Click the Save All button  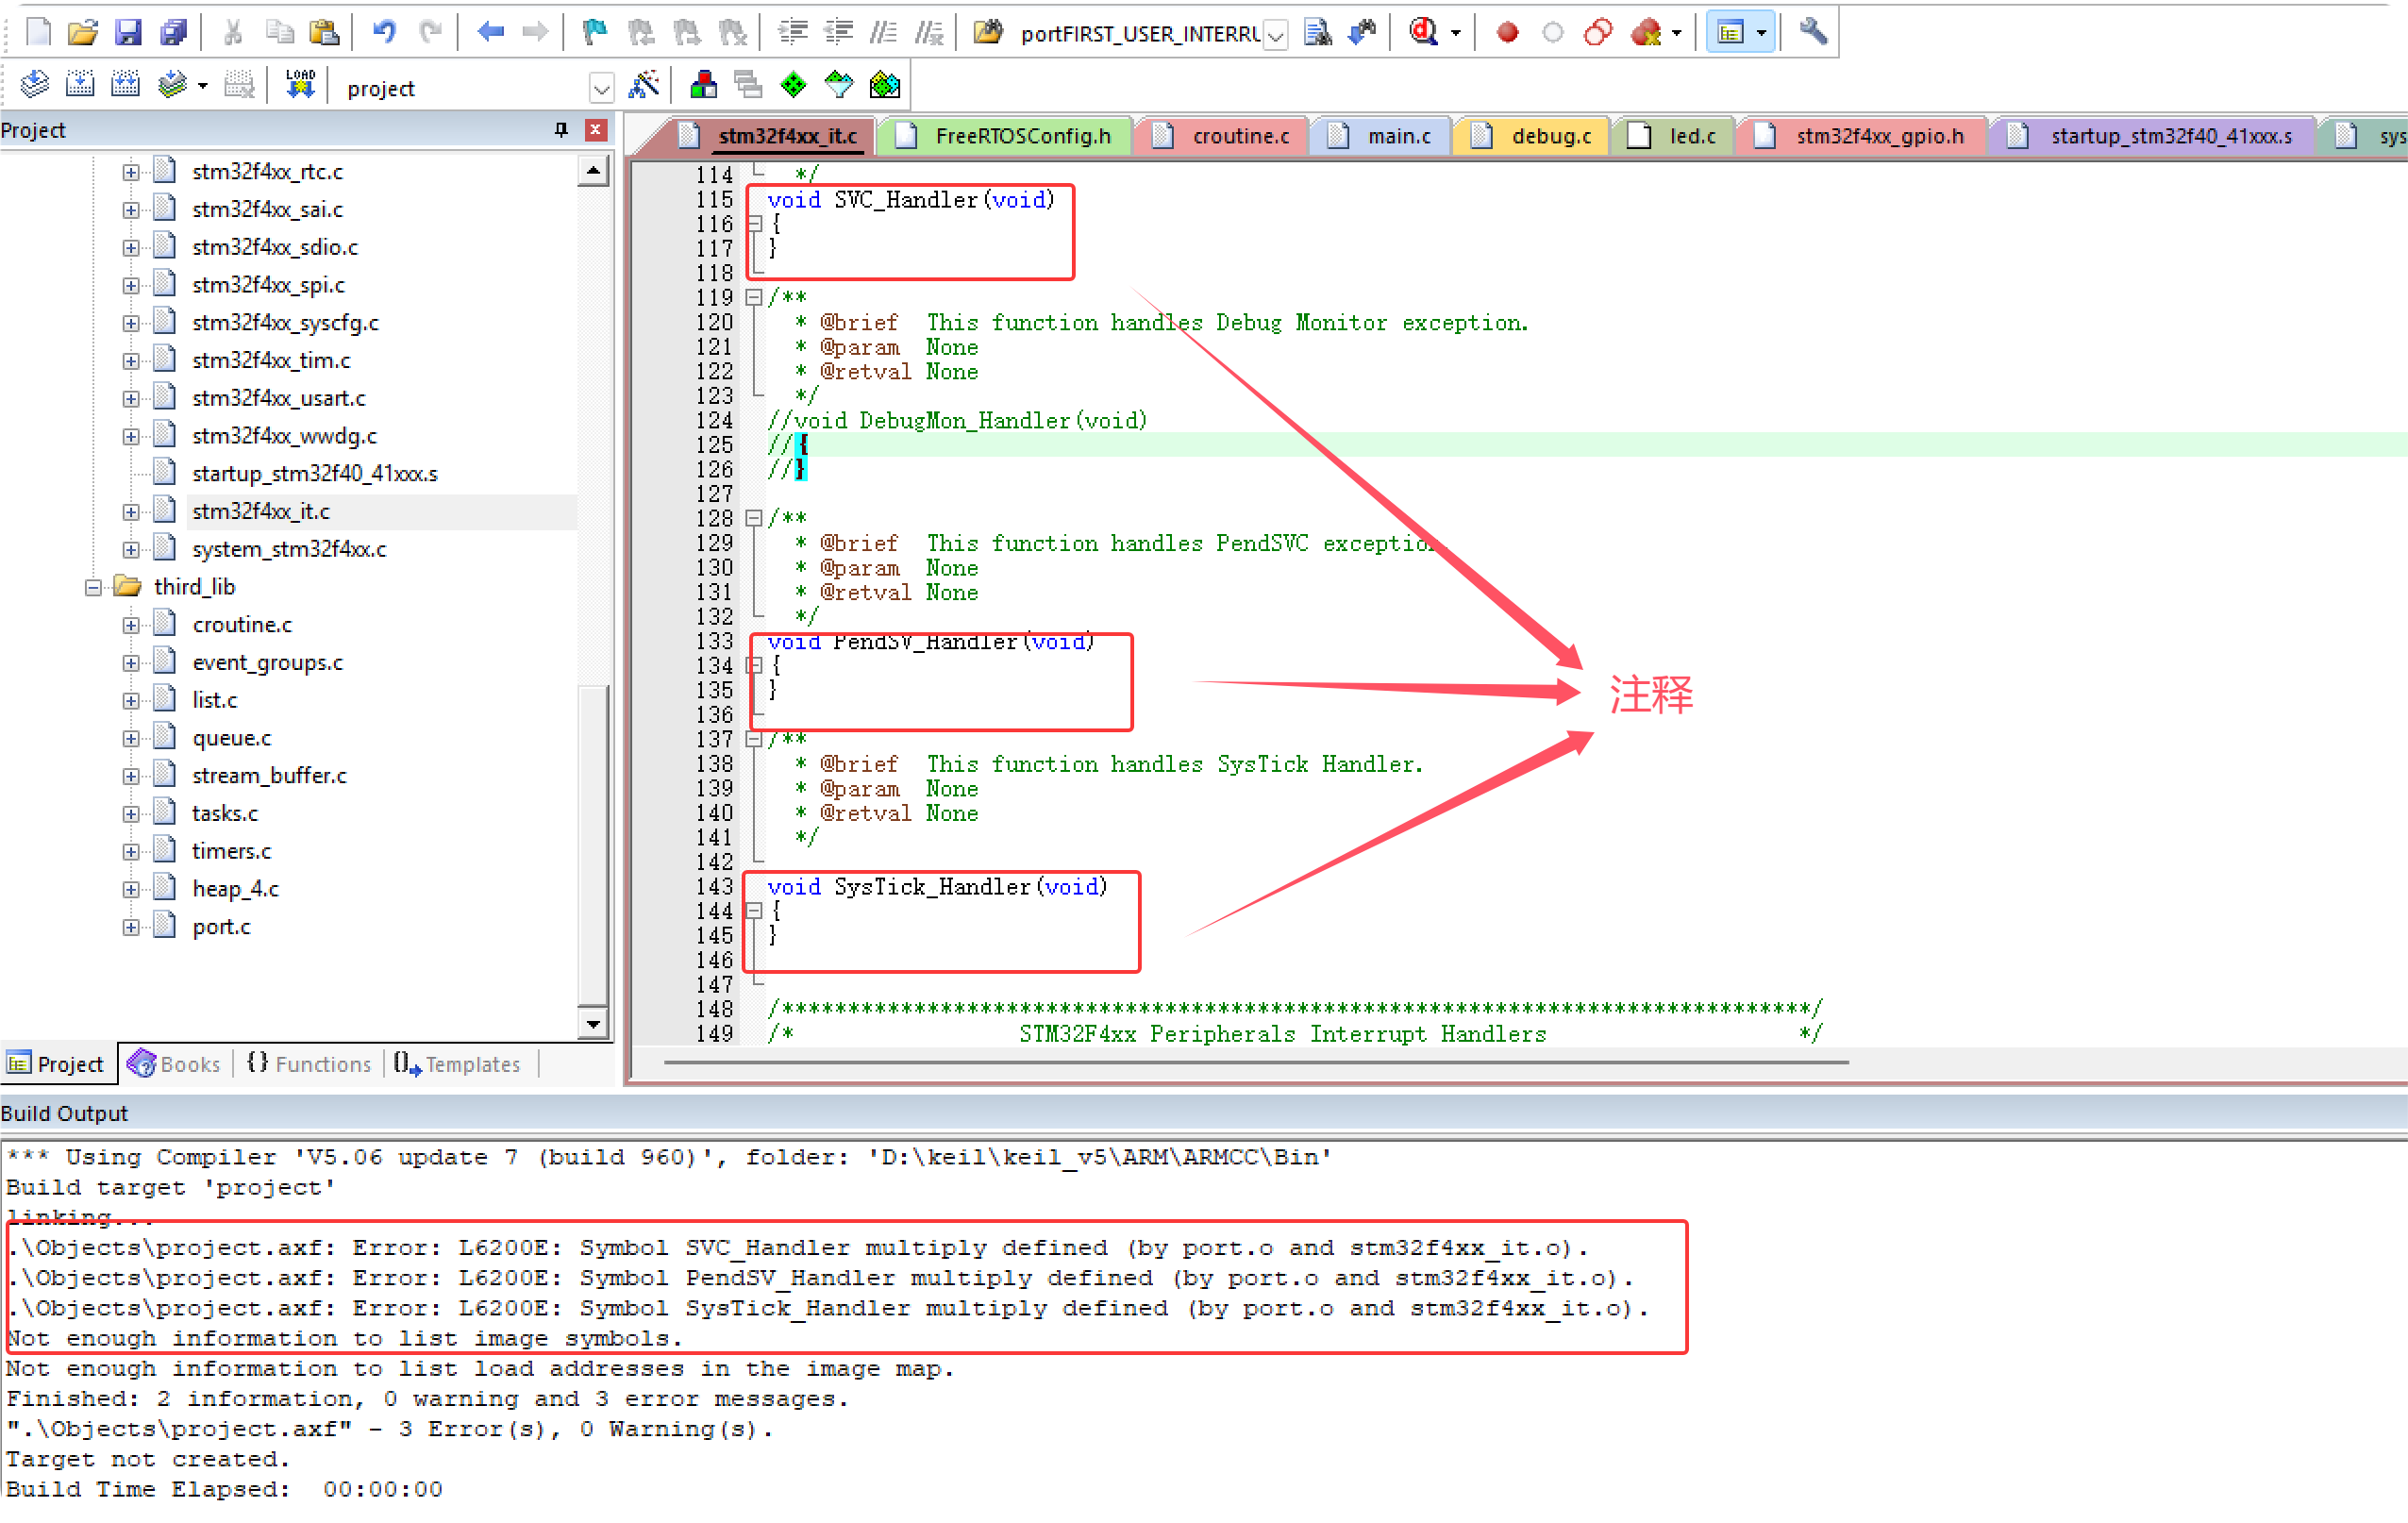(x=174, y=31)
